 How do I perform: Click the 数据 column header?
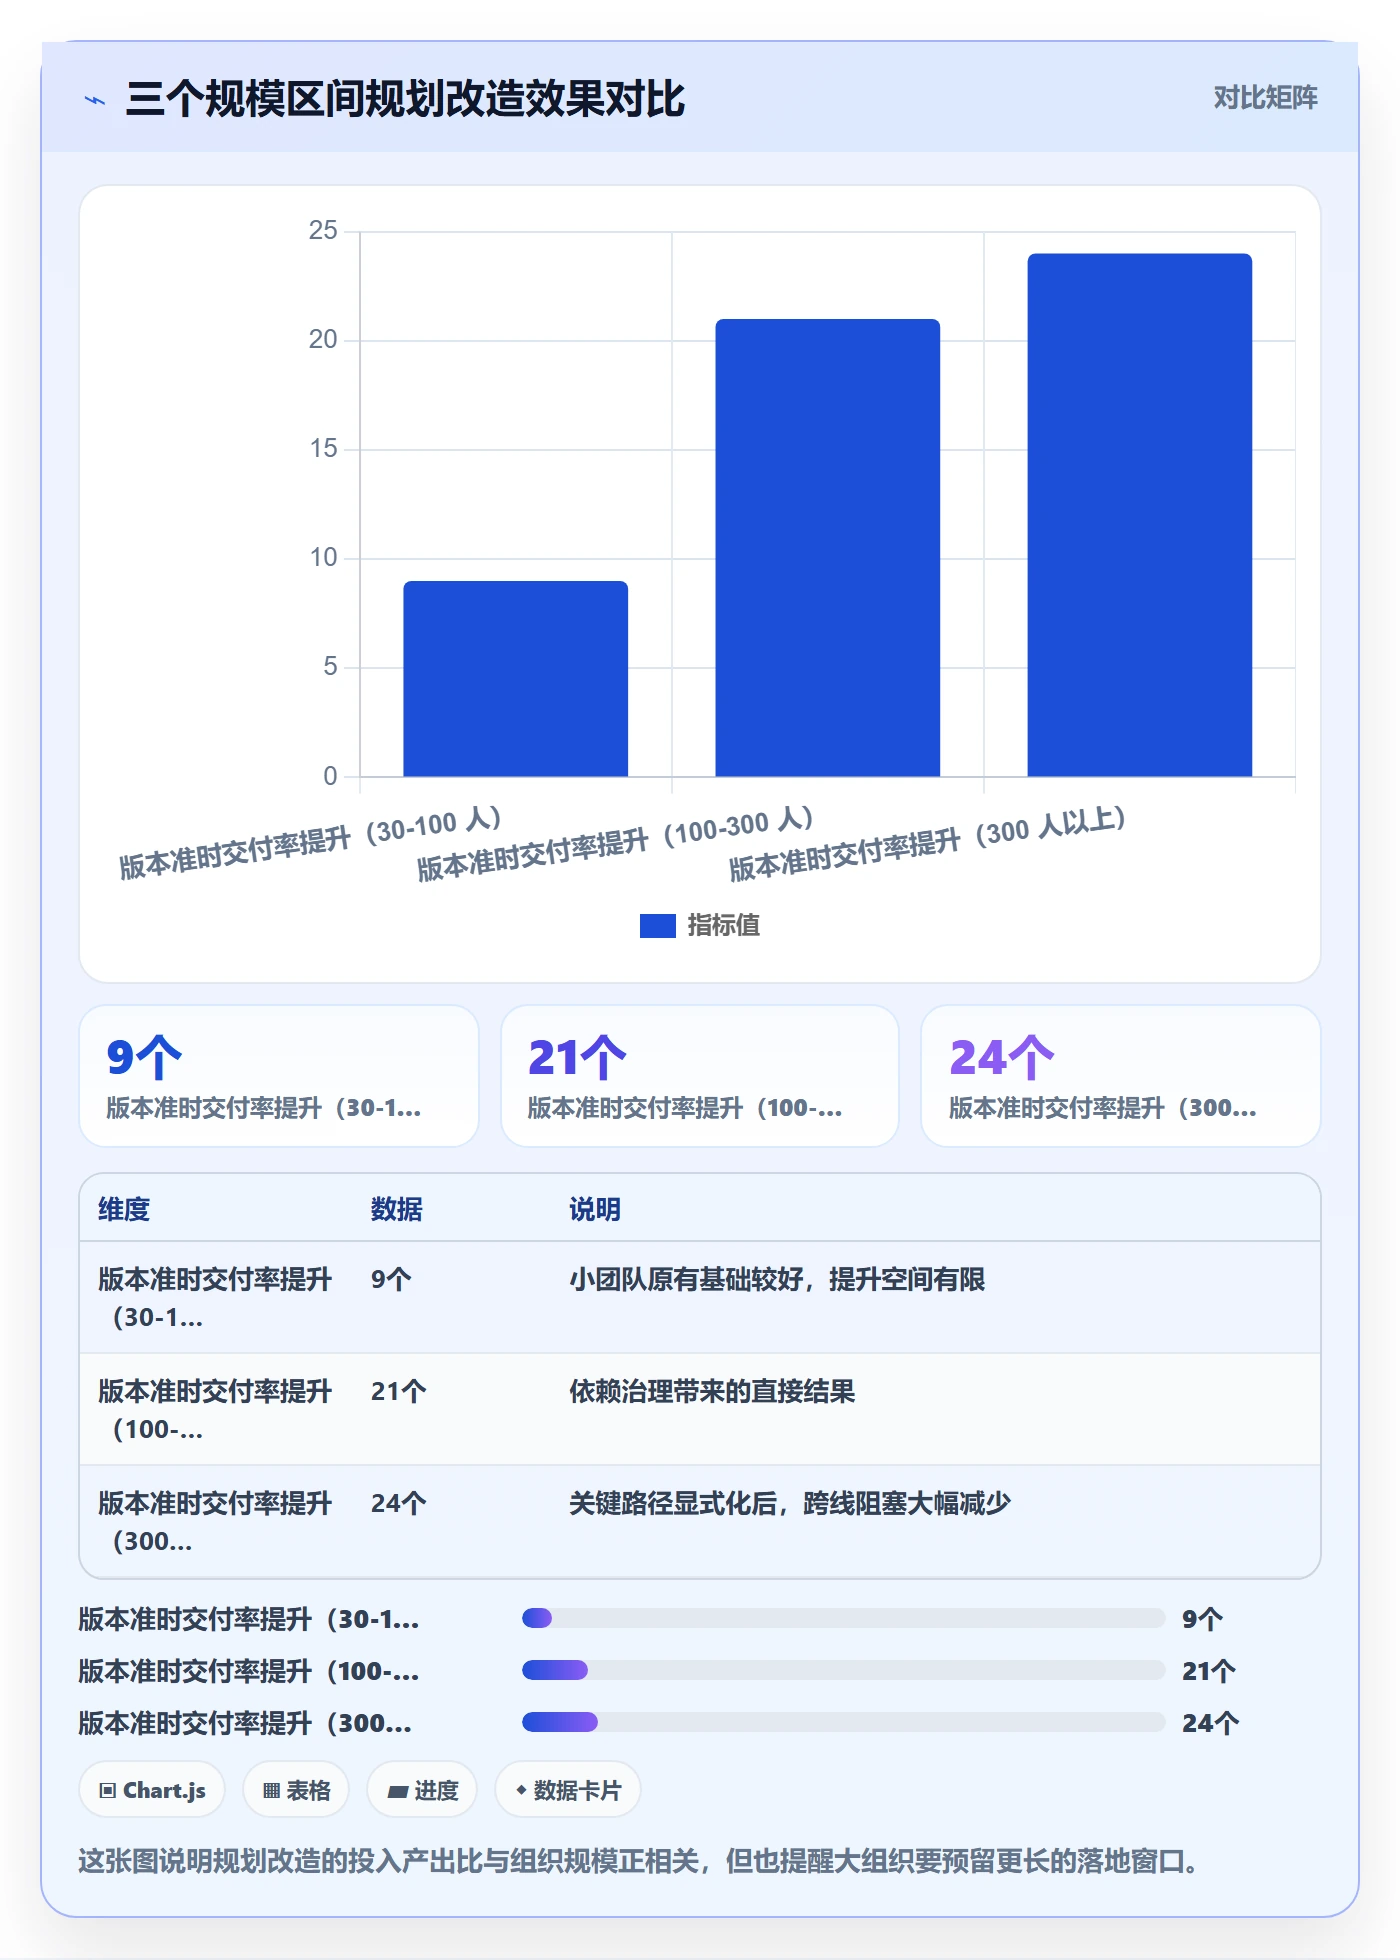coord(397,1209)
